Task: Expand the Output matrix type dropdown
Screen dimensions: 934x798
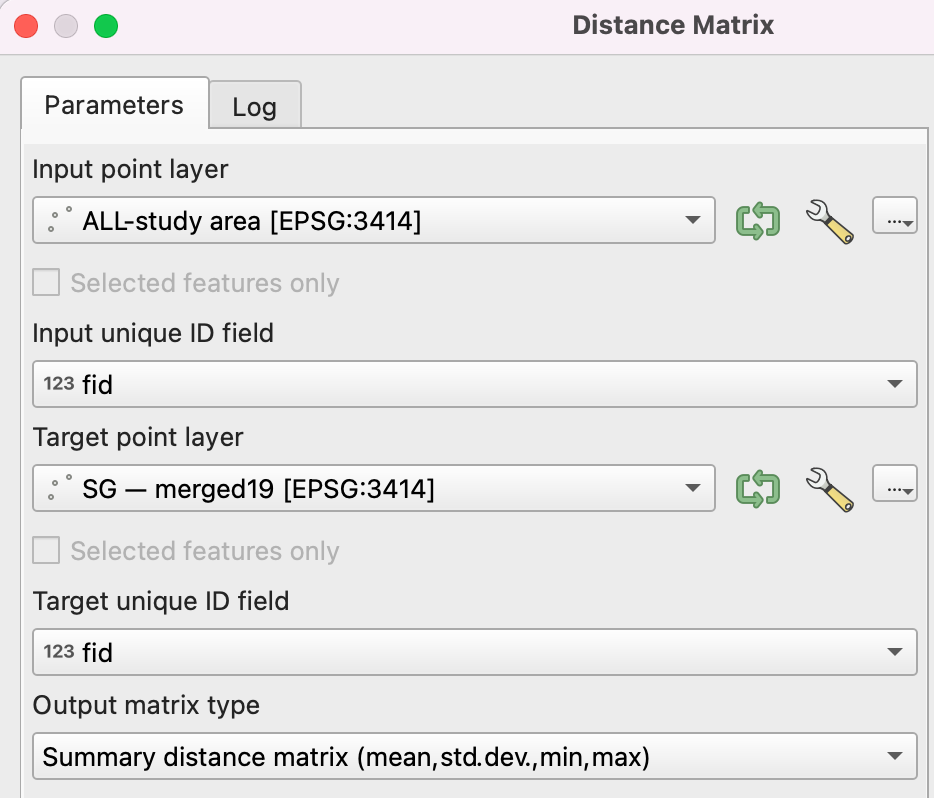Action: (894, 758)
